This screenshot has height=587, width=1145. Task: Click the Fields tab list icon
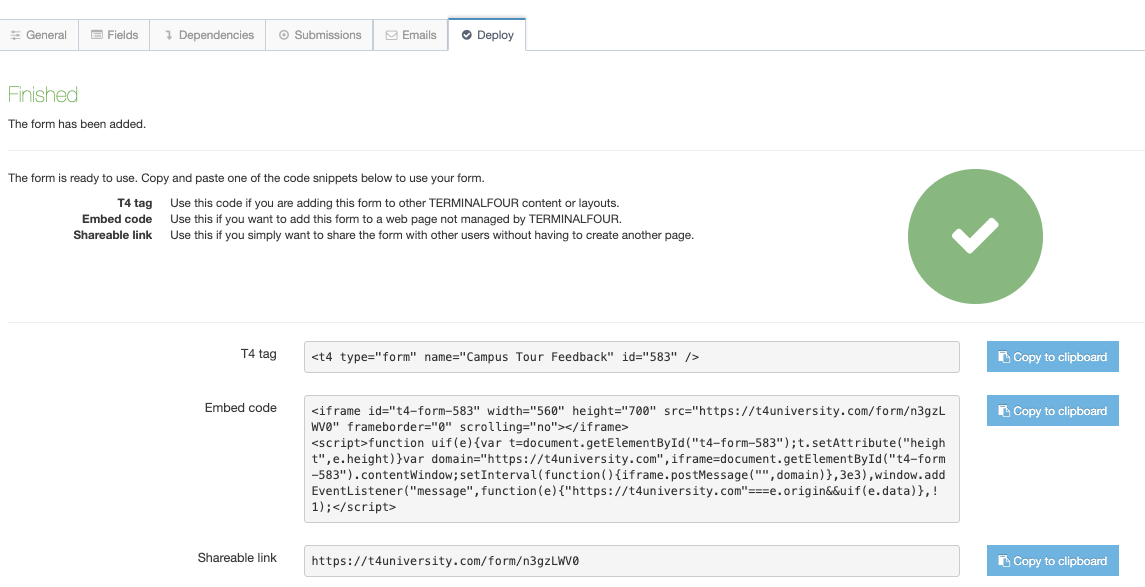pyautogui.click(x=97, y=35)
